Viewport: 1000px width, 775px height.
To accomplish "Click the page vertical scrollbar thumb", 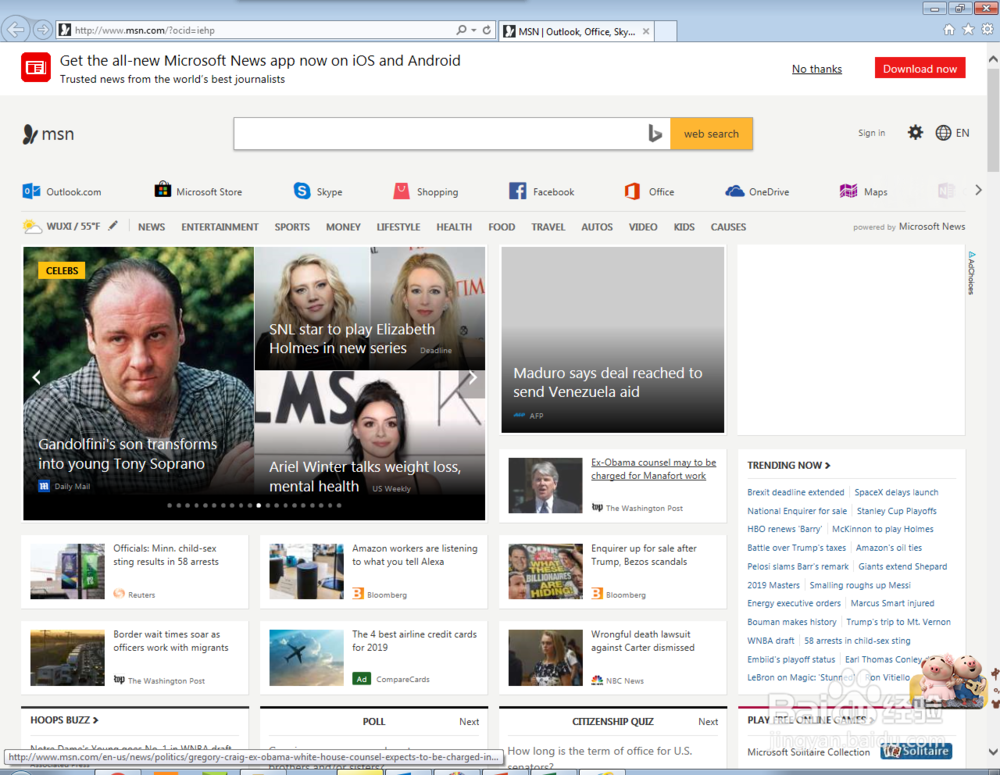I will pyautogui.click(x=993, y=118).
